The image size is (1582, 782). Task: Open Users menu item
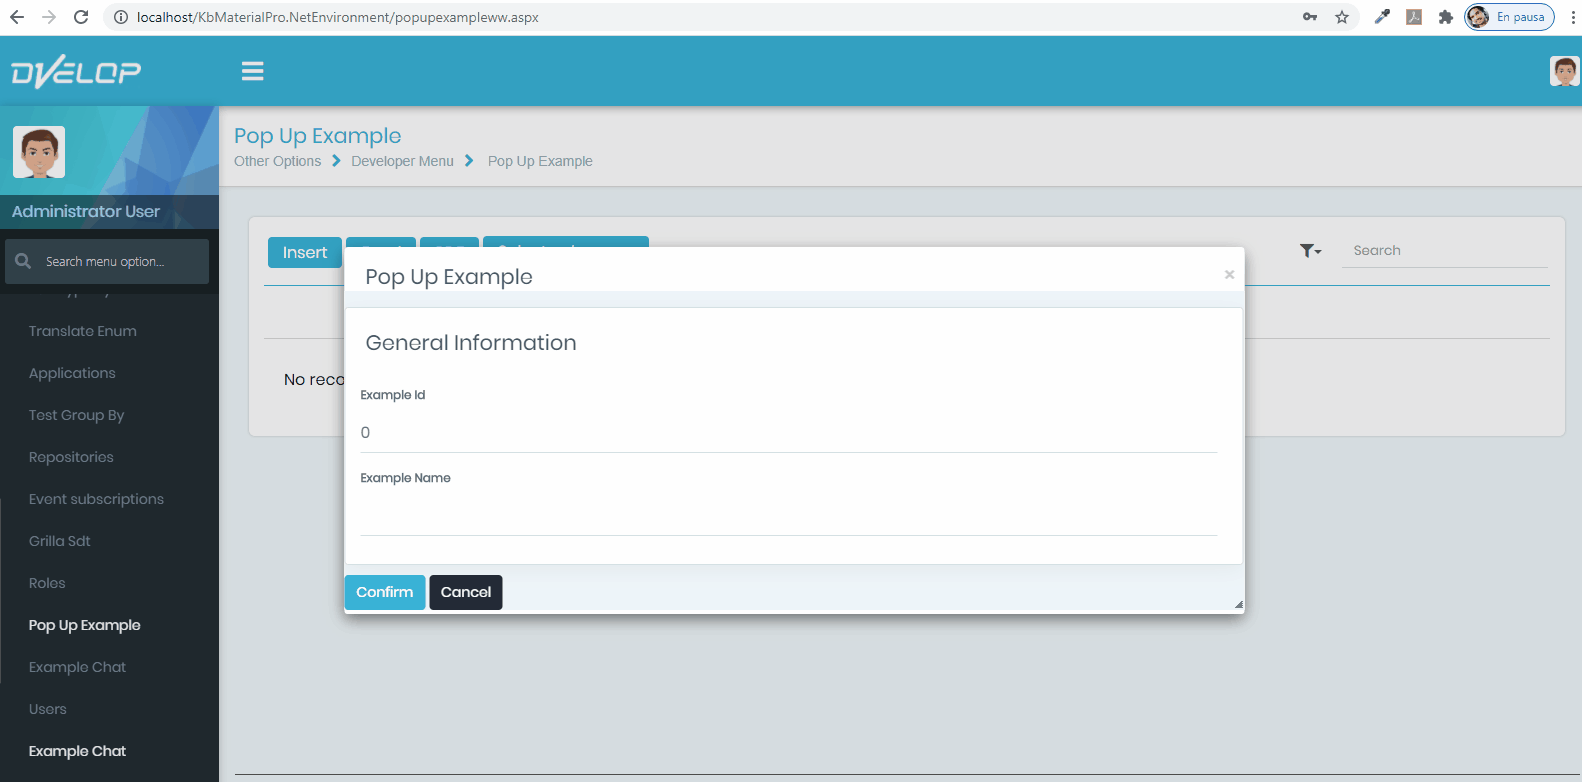click(x=48, y=709)
